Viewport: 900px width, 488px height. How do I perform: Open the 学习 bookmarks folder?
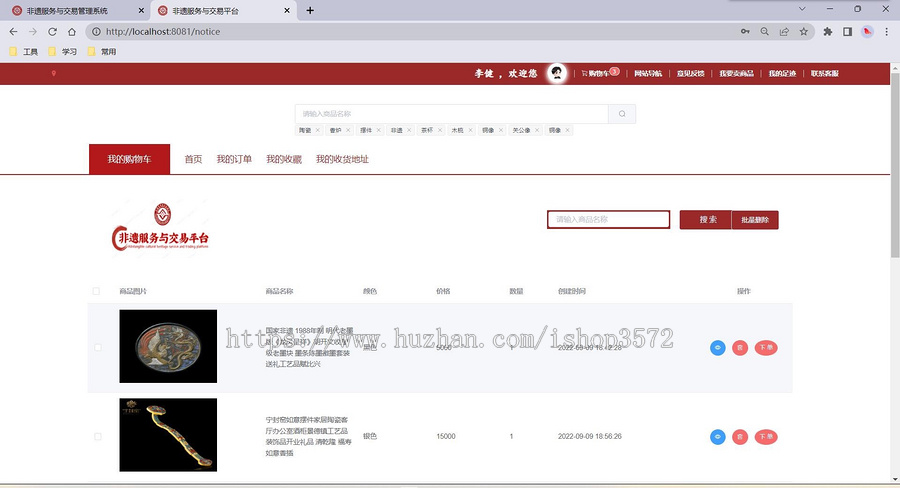pyautogui.click(x=63, y=52)
